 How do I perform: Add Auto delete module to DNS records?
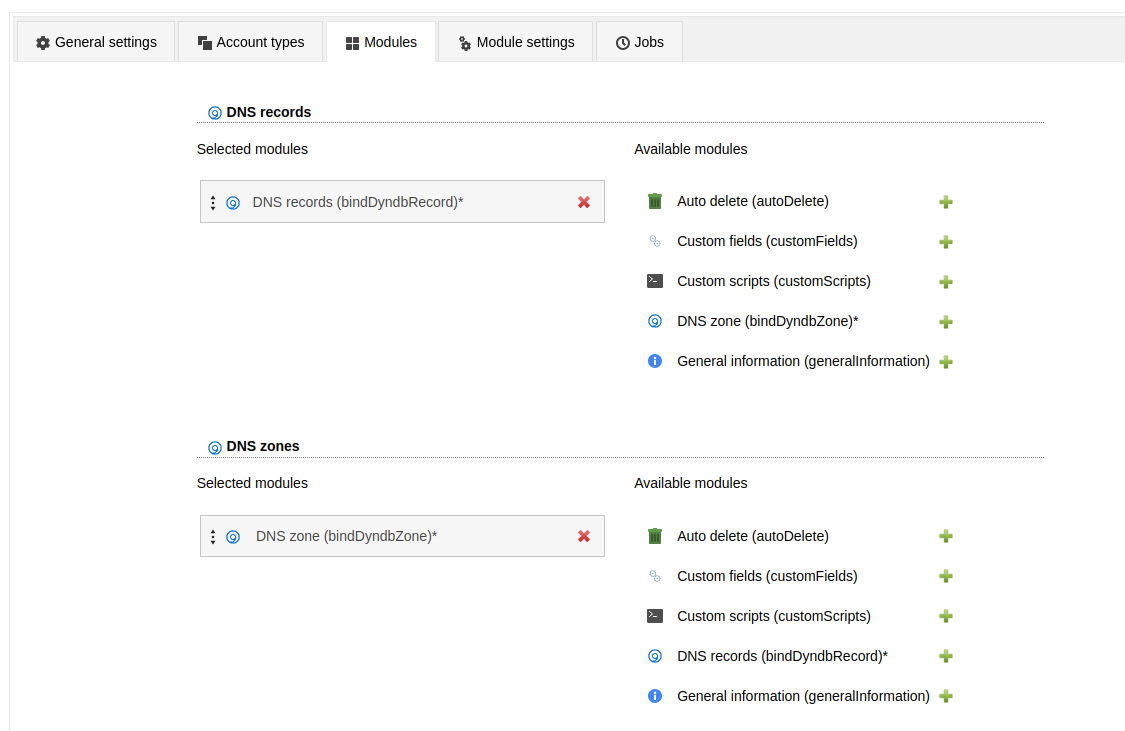coord(946,202)
